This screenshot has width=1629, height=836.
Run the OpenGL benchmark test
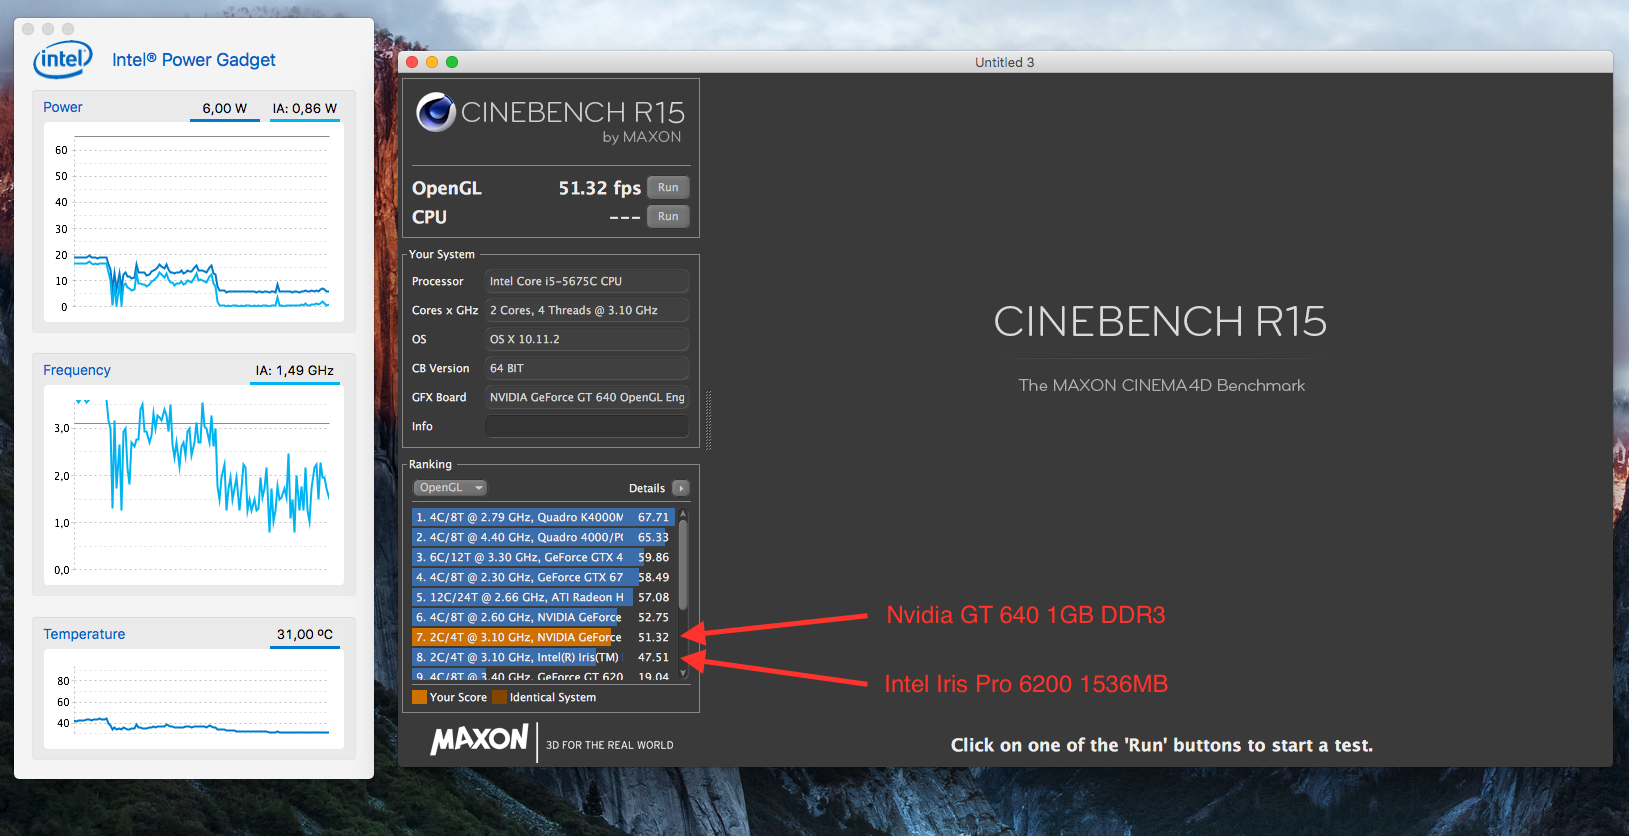(668, 188)
